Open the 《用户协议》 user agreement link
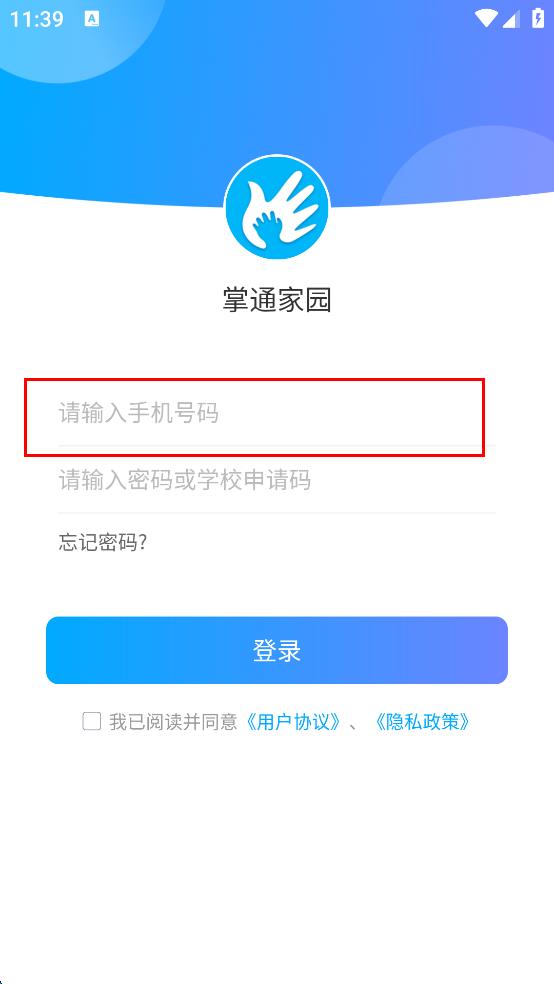 pos(293,722)
